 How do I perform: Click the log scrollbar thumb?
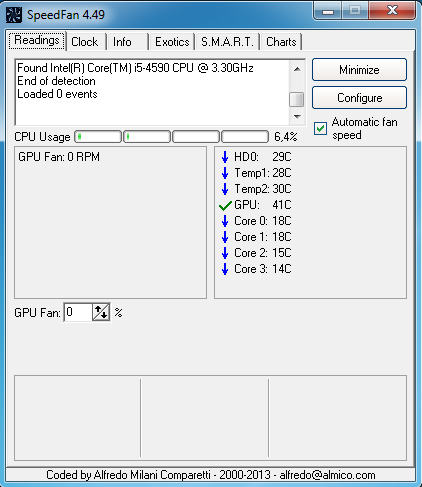click(x=297, y=99)
